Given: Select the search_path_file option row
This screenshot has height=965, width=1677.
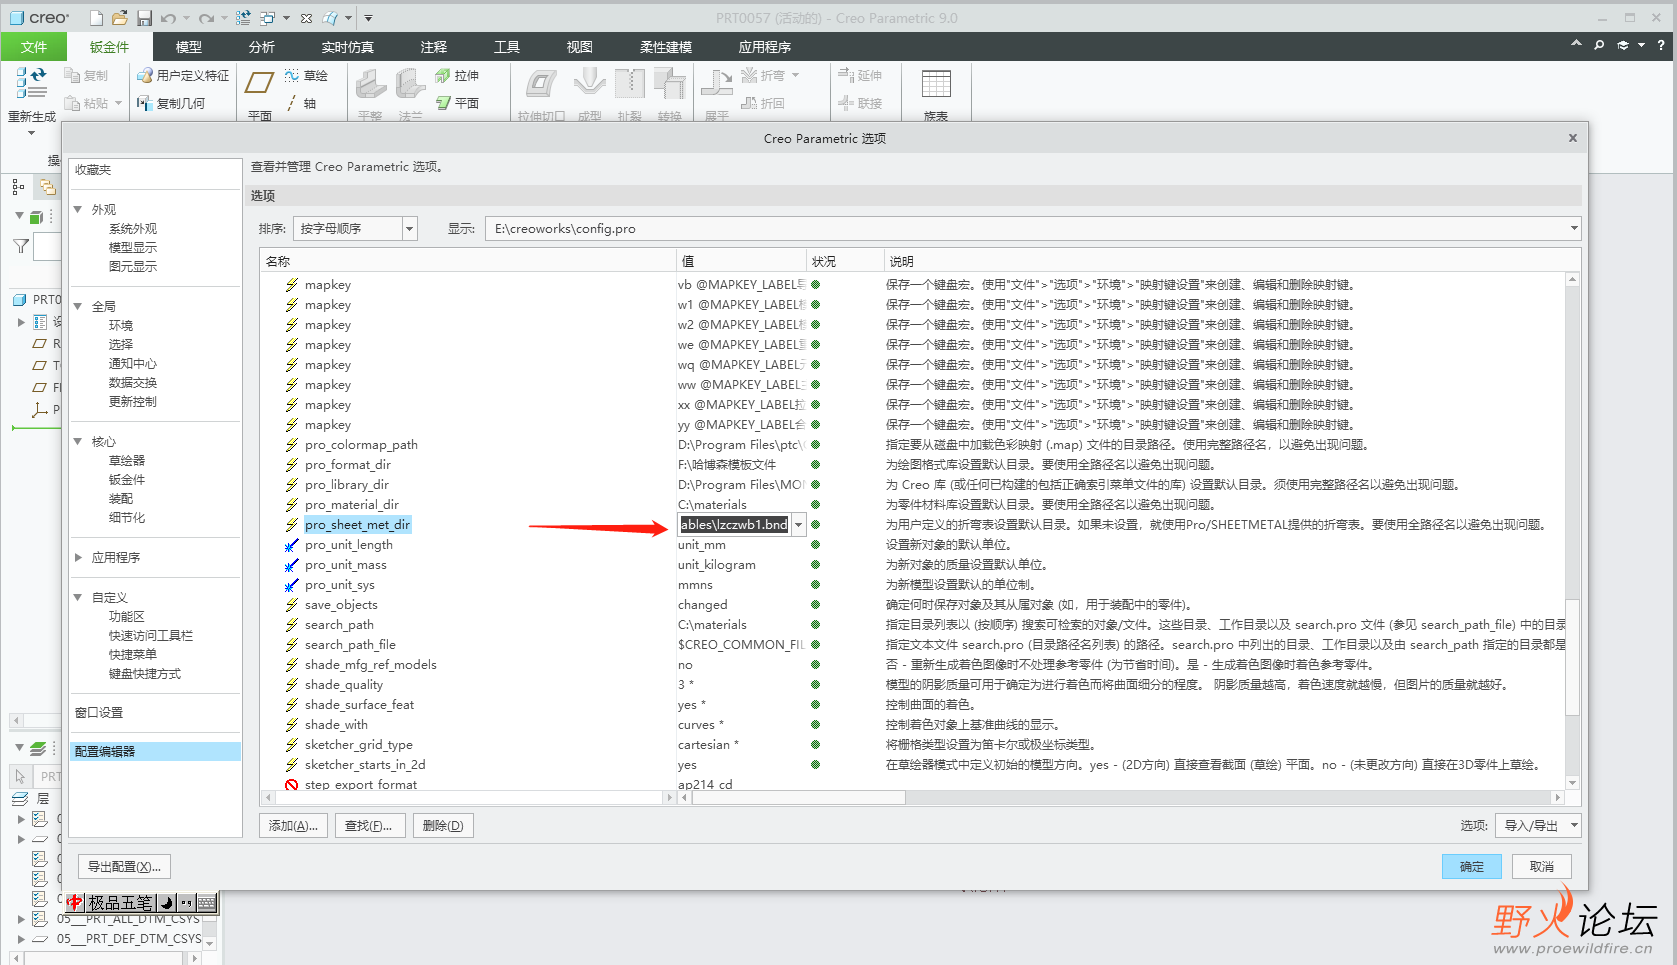Looking at the screenshot, I should tap(350, 645).
